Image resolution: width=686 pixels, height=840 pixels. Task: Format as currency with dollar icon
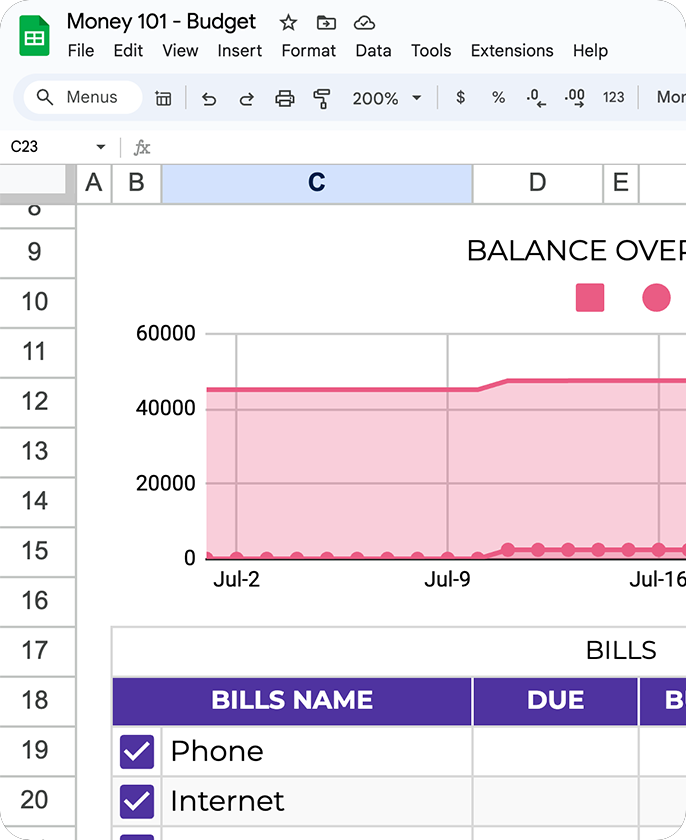tap(460, 98)
